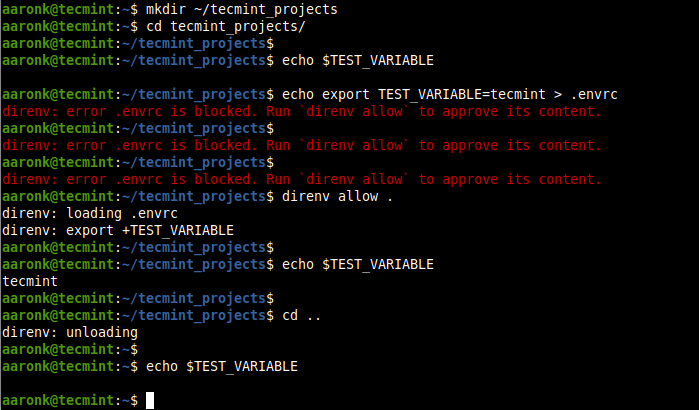Click the first red direnv error line

pos(301,111)
